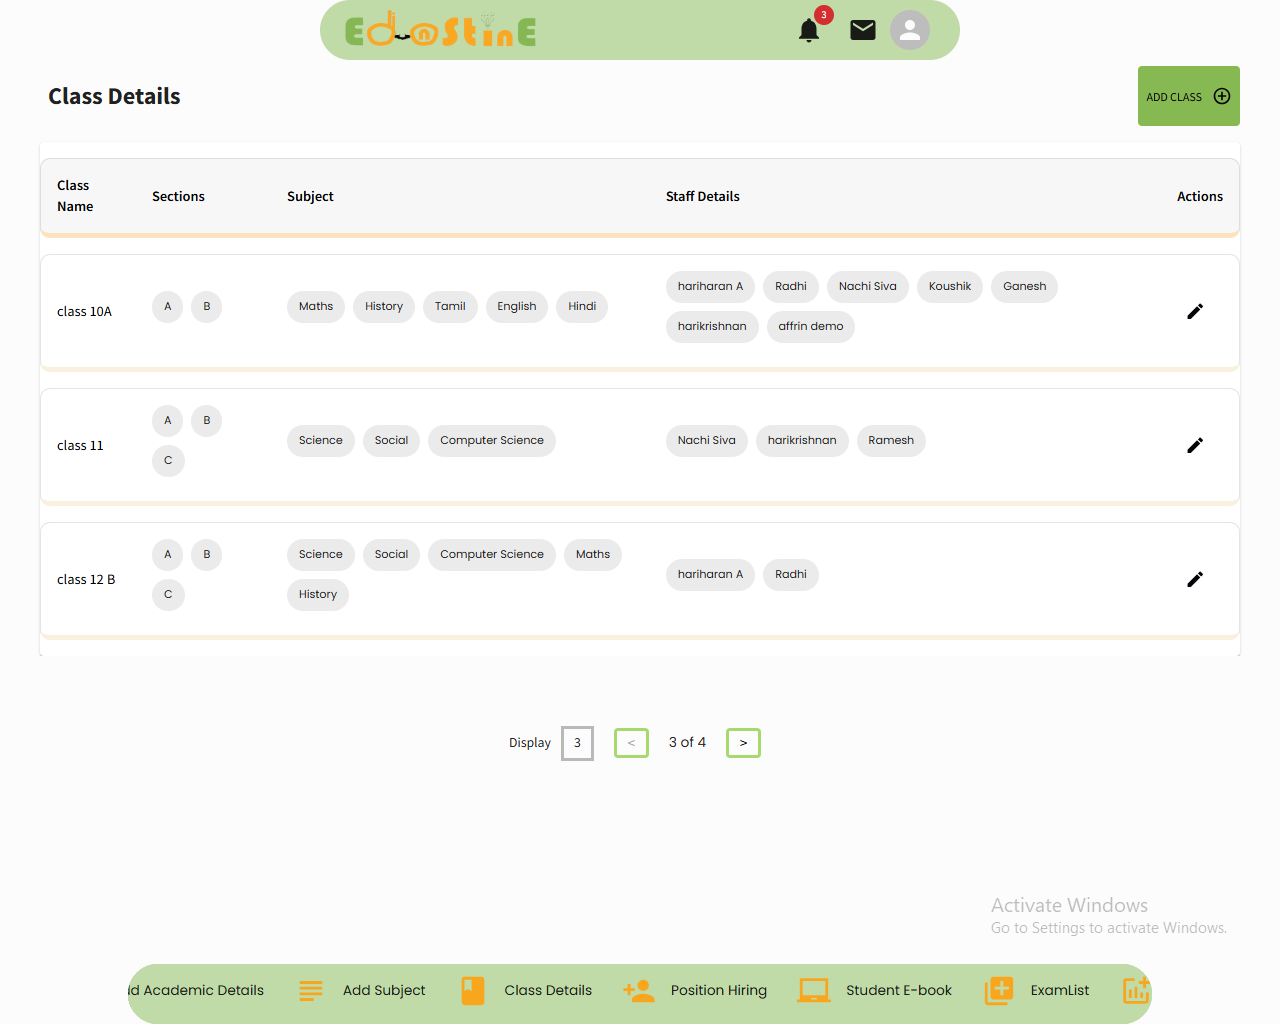Click the Koushik staff chip

[x=950, y=287]
